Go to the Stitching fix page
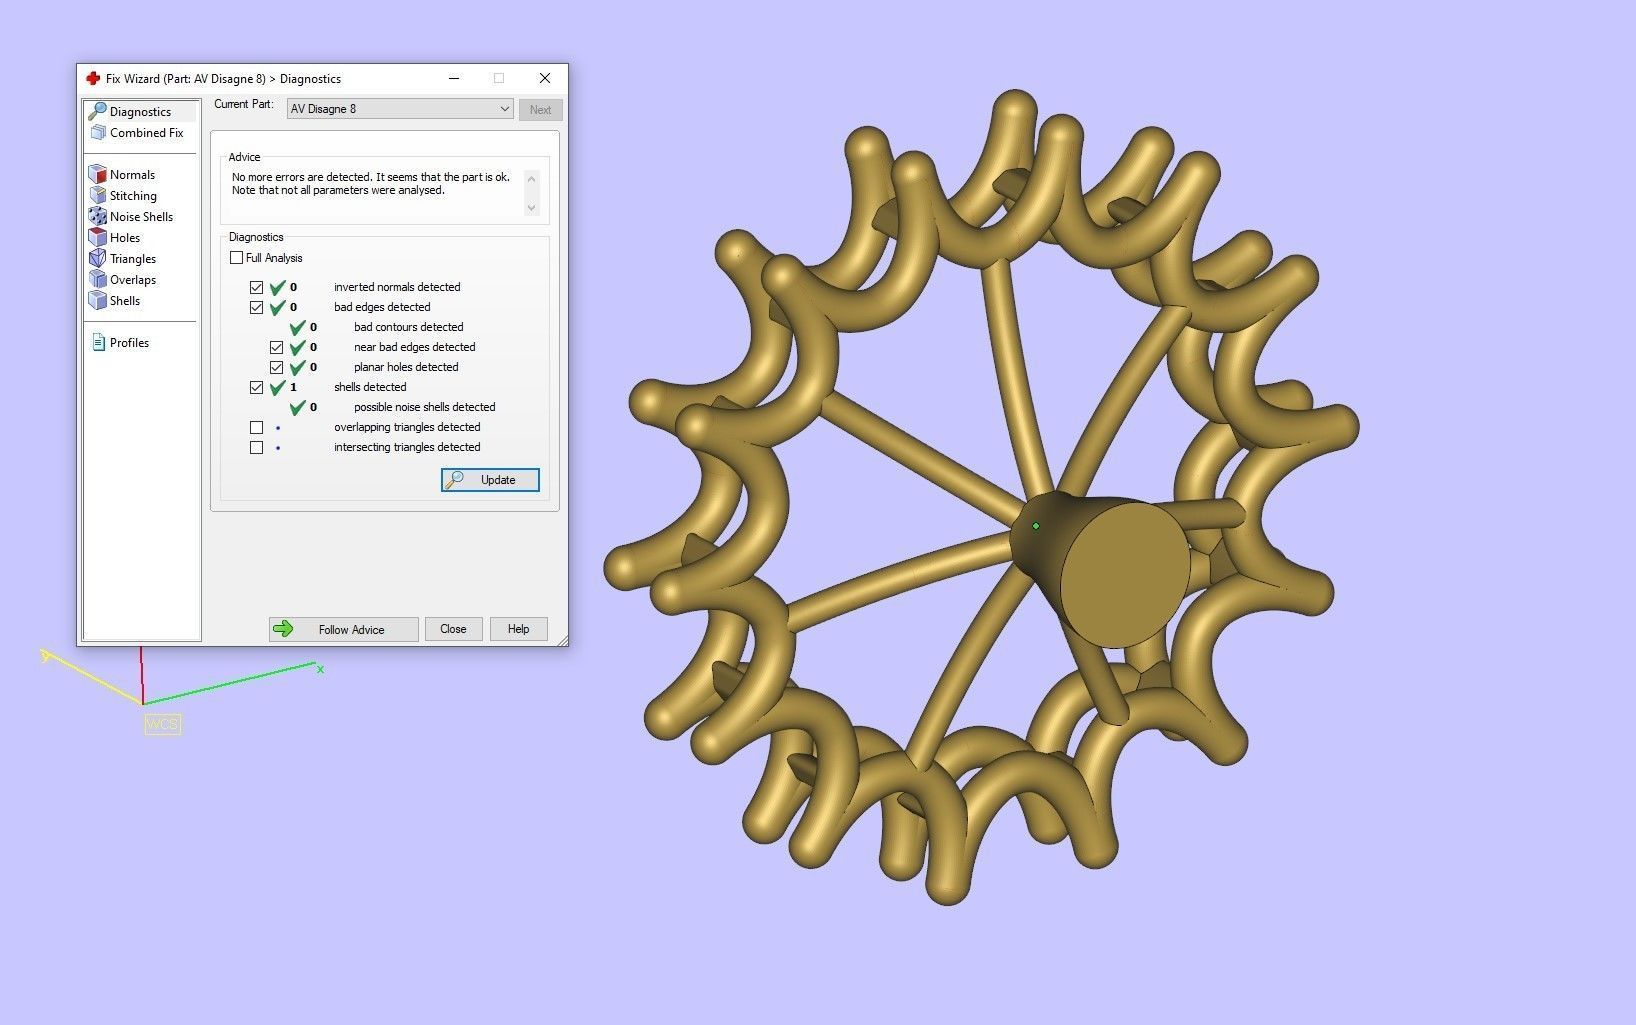The image size is (1636, 1025). (x=133, y=195)
